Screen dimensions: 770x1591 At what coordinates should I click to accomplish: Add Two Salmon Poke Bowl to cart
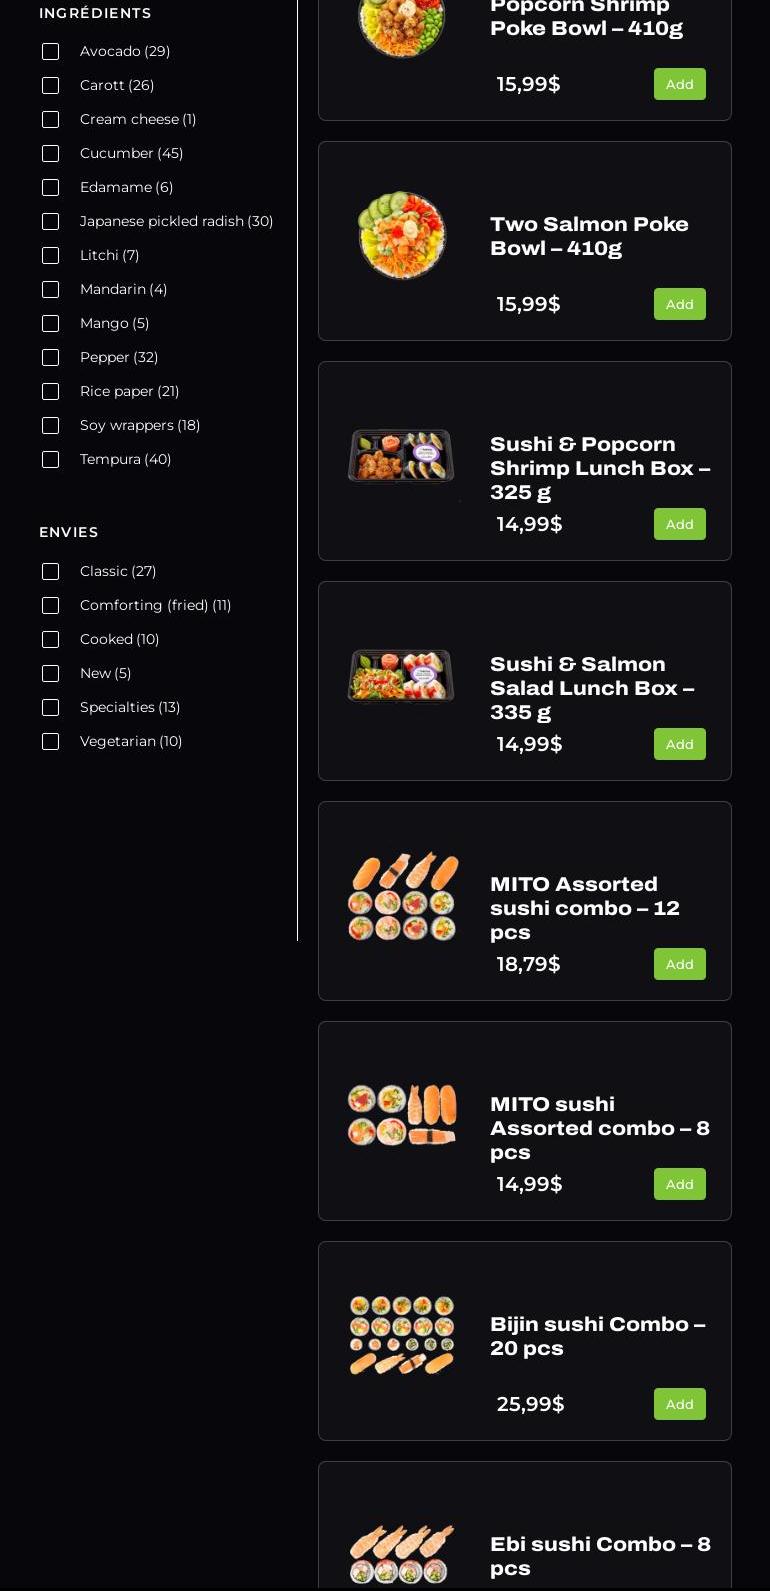click(680, 304)
